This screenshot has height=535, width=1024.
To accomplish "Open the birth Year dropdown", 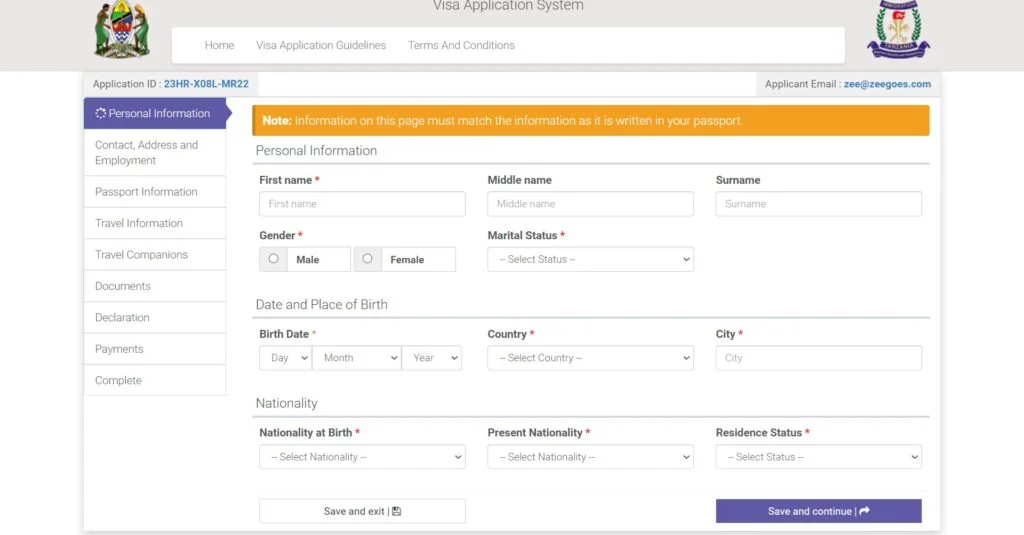I will coord(431,358).
